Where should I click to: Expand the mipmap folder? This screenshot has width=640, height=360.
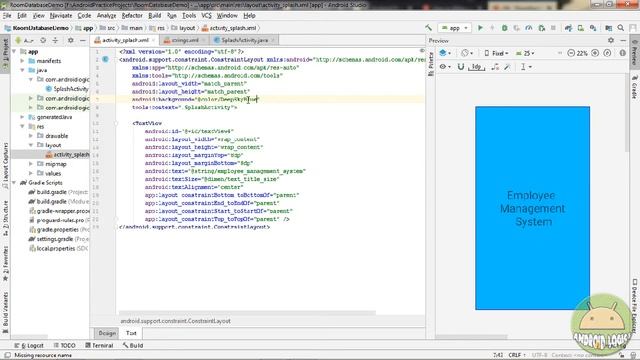[x=31, y=164]
